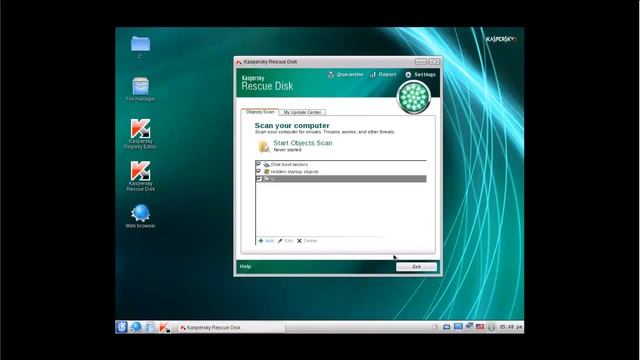Toggle the Disk boot sectors checkbox
Screen dimensions: 640x360
click(x=258, y=164)
